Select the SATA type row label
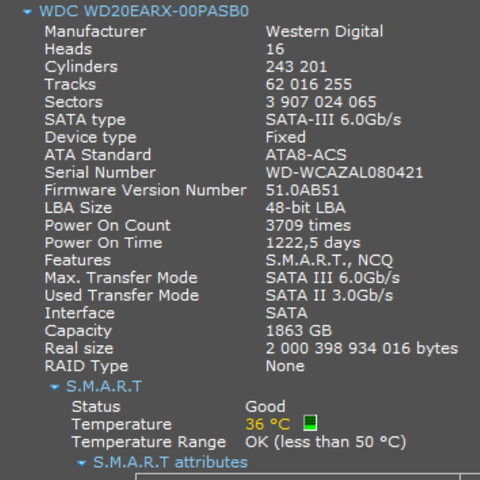The height and width of the screenshot is (480, 480). (85, 120)
